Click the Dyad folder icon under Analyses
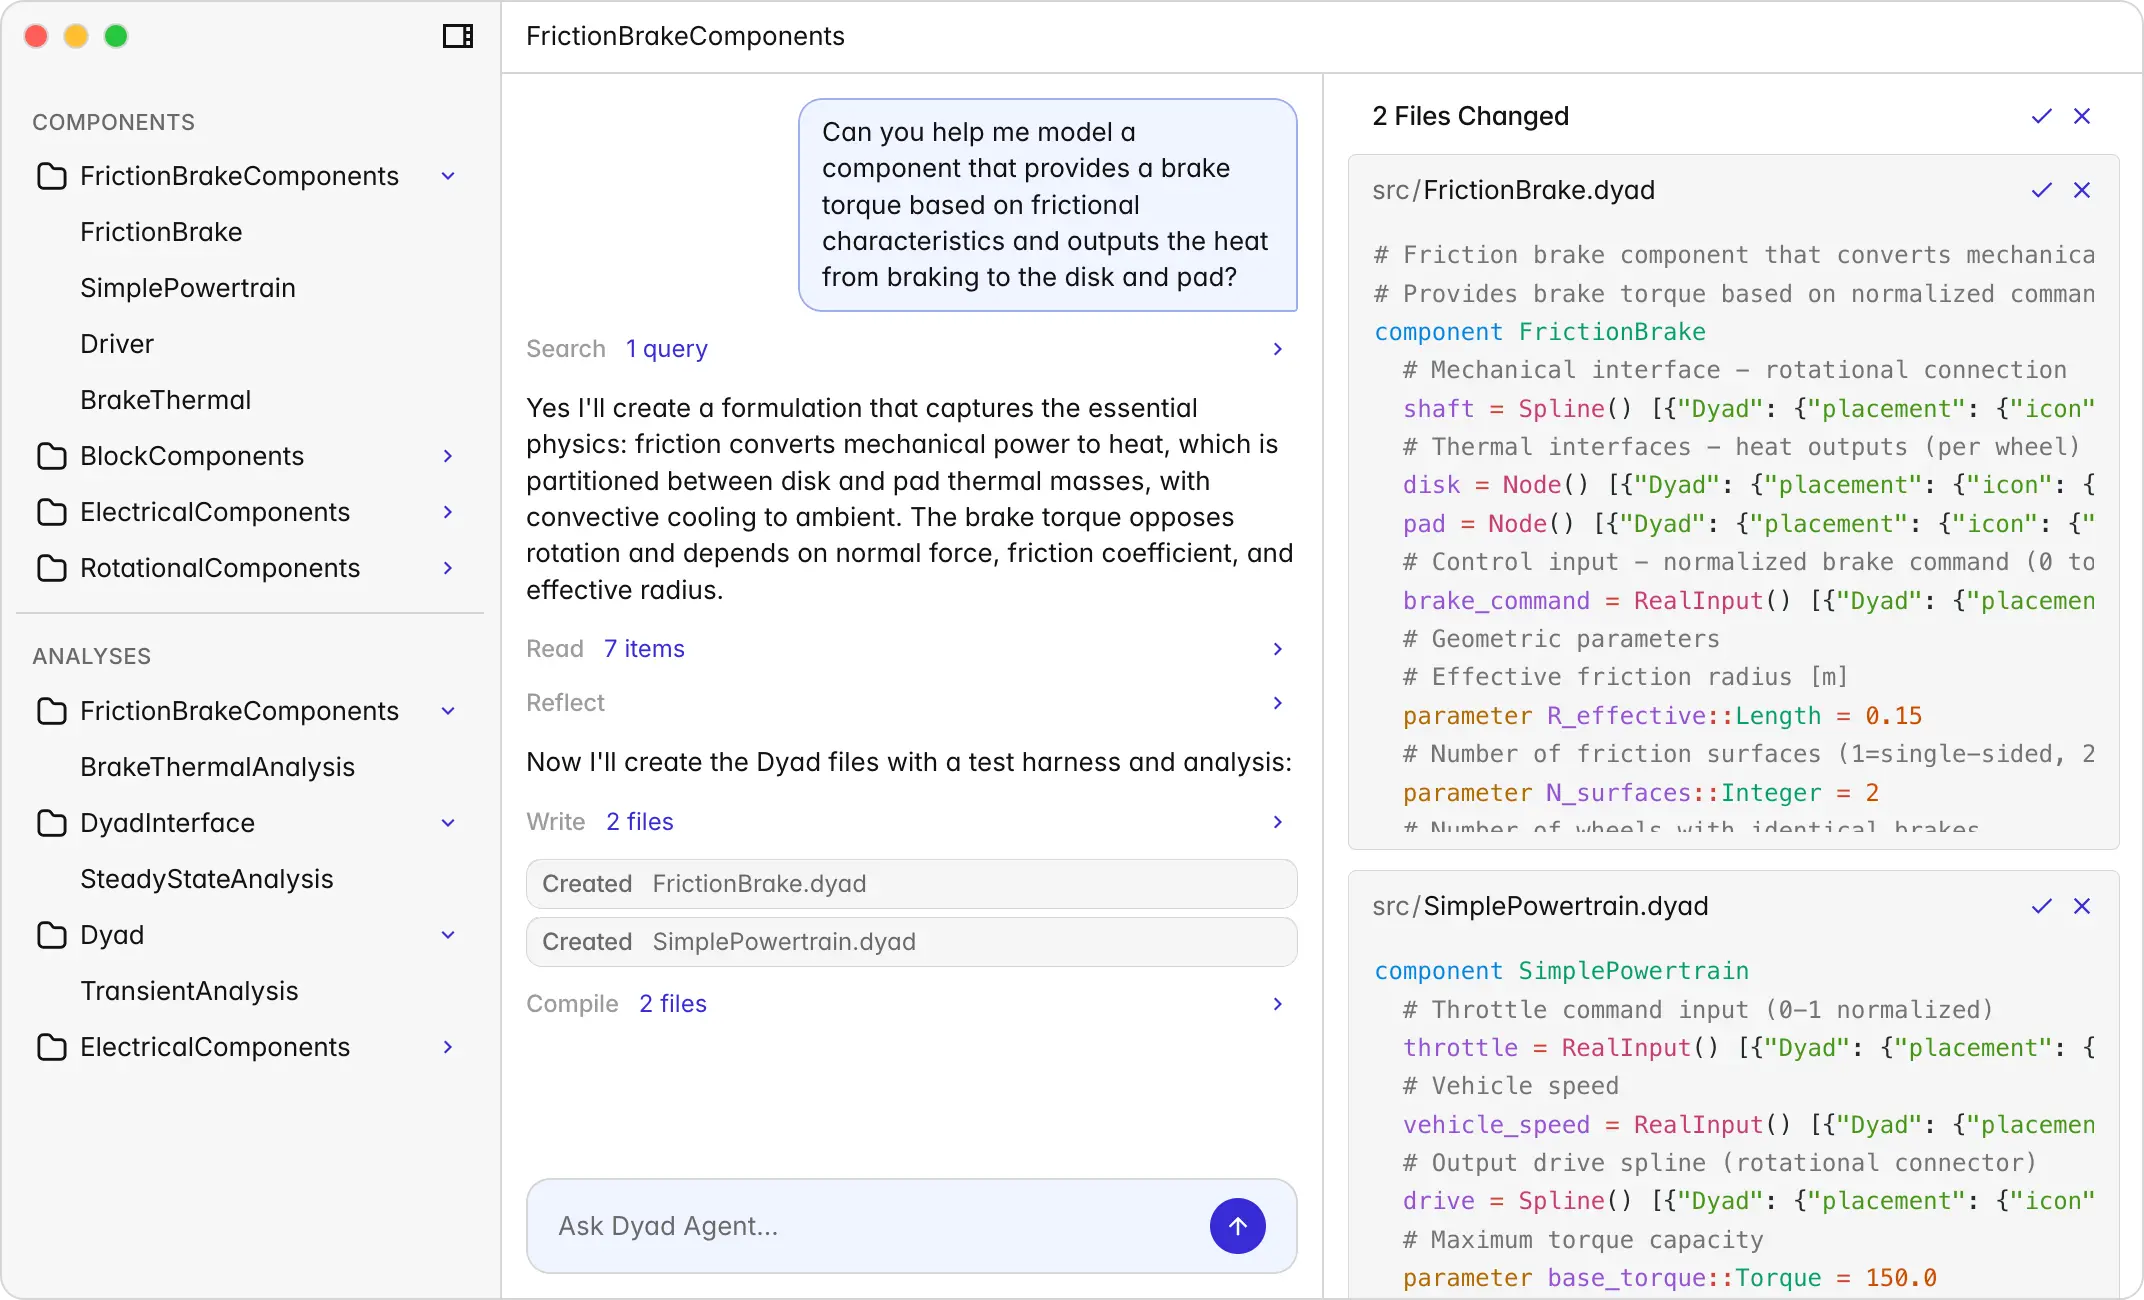The width and height of the screenshot is (2144, 1300). (x=52, y=935)
